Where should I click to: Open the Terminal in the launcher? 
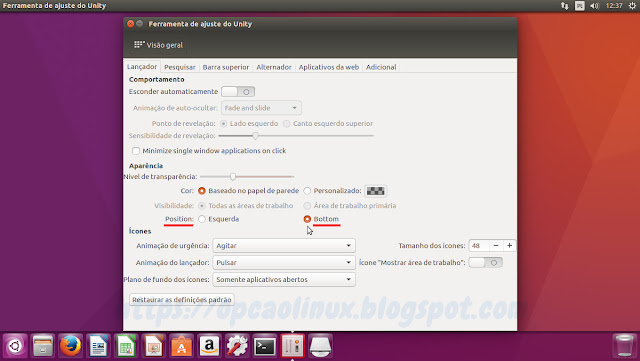265,346
